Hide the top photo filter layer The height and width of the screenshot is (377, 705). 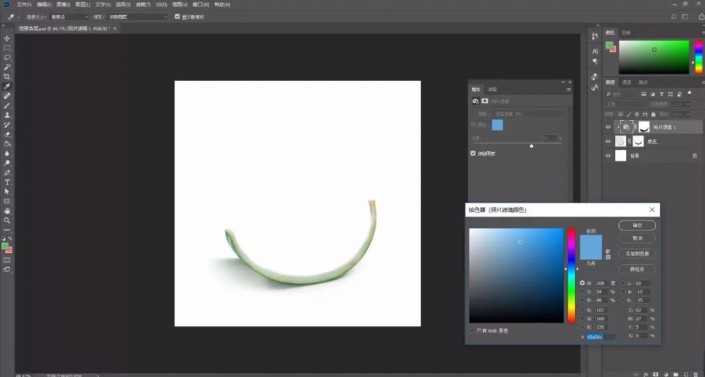point(608,127)
